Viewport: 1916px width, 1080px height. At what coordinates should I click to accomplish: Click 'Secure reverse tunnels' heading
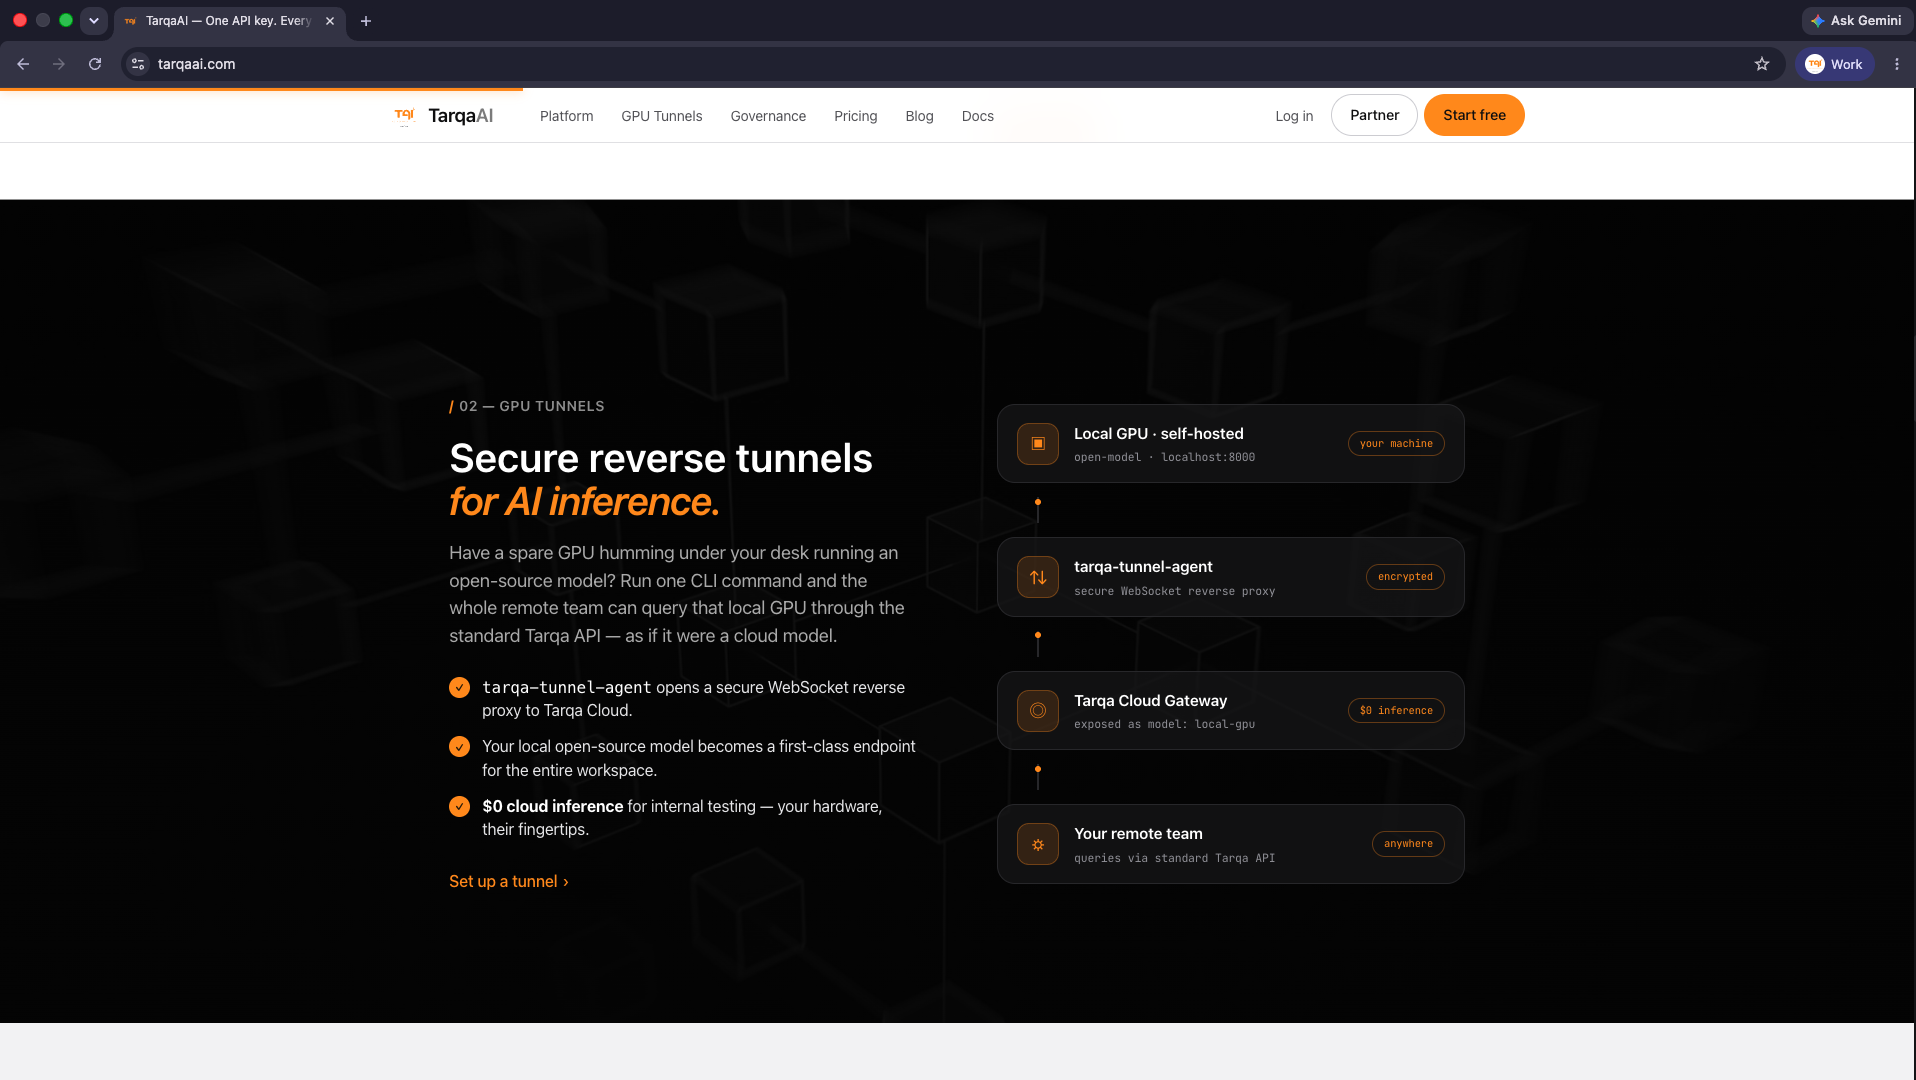(661, 458)
